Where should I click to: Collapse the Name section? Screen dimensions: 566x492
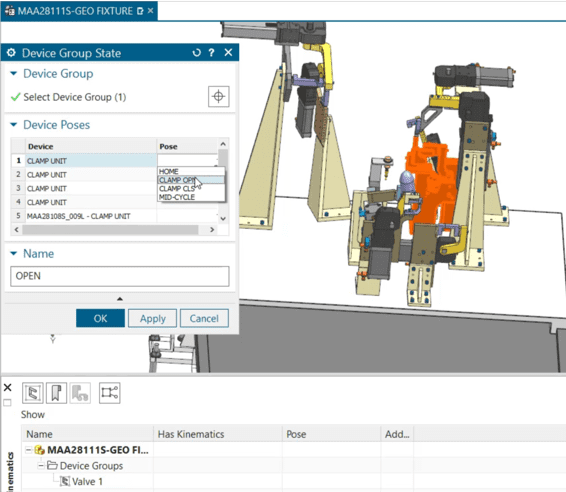coord(14,254)
